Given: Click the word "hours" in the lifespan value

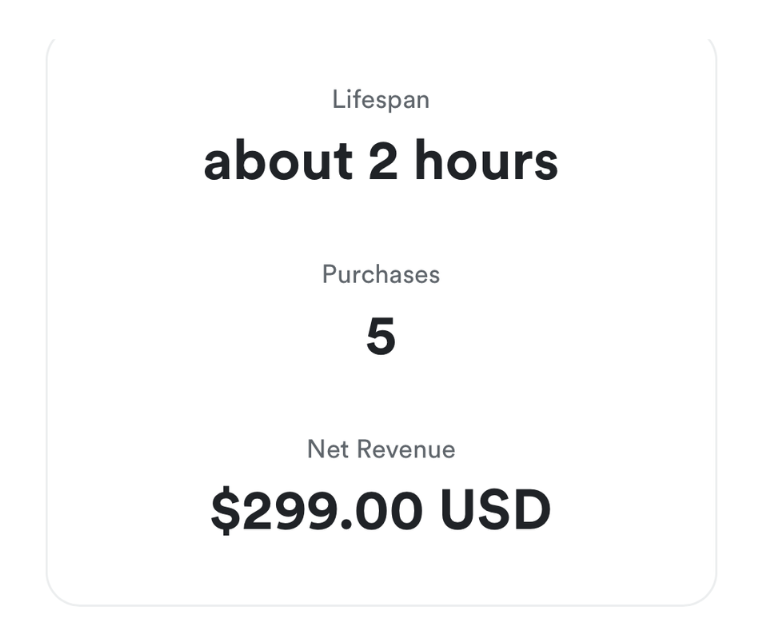Looking at the screenshot, I should point(486,162).
